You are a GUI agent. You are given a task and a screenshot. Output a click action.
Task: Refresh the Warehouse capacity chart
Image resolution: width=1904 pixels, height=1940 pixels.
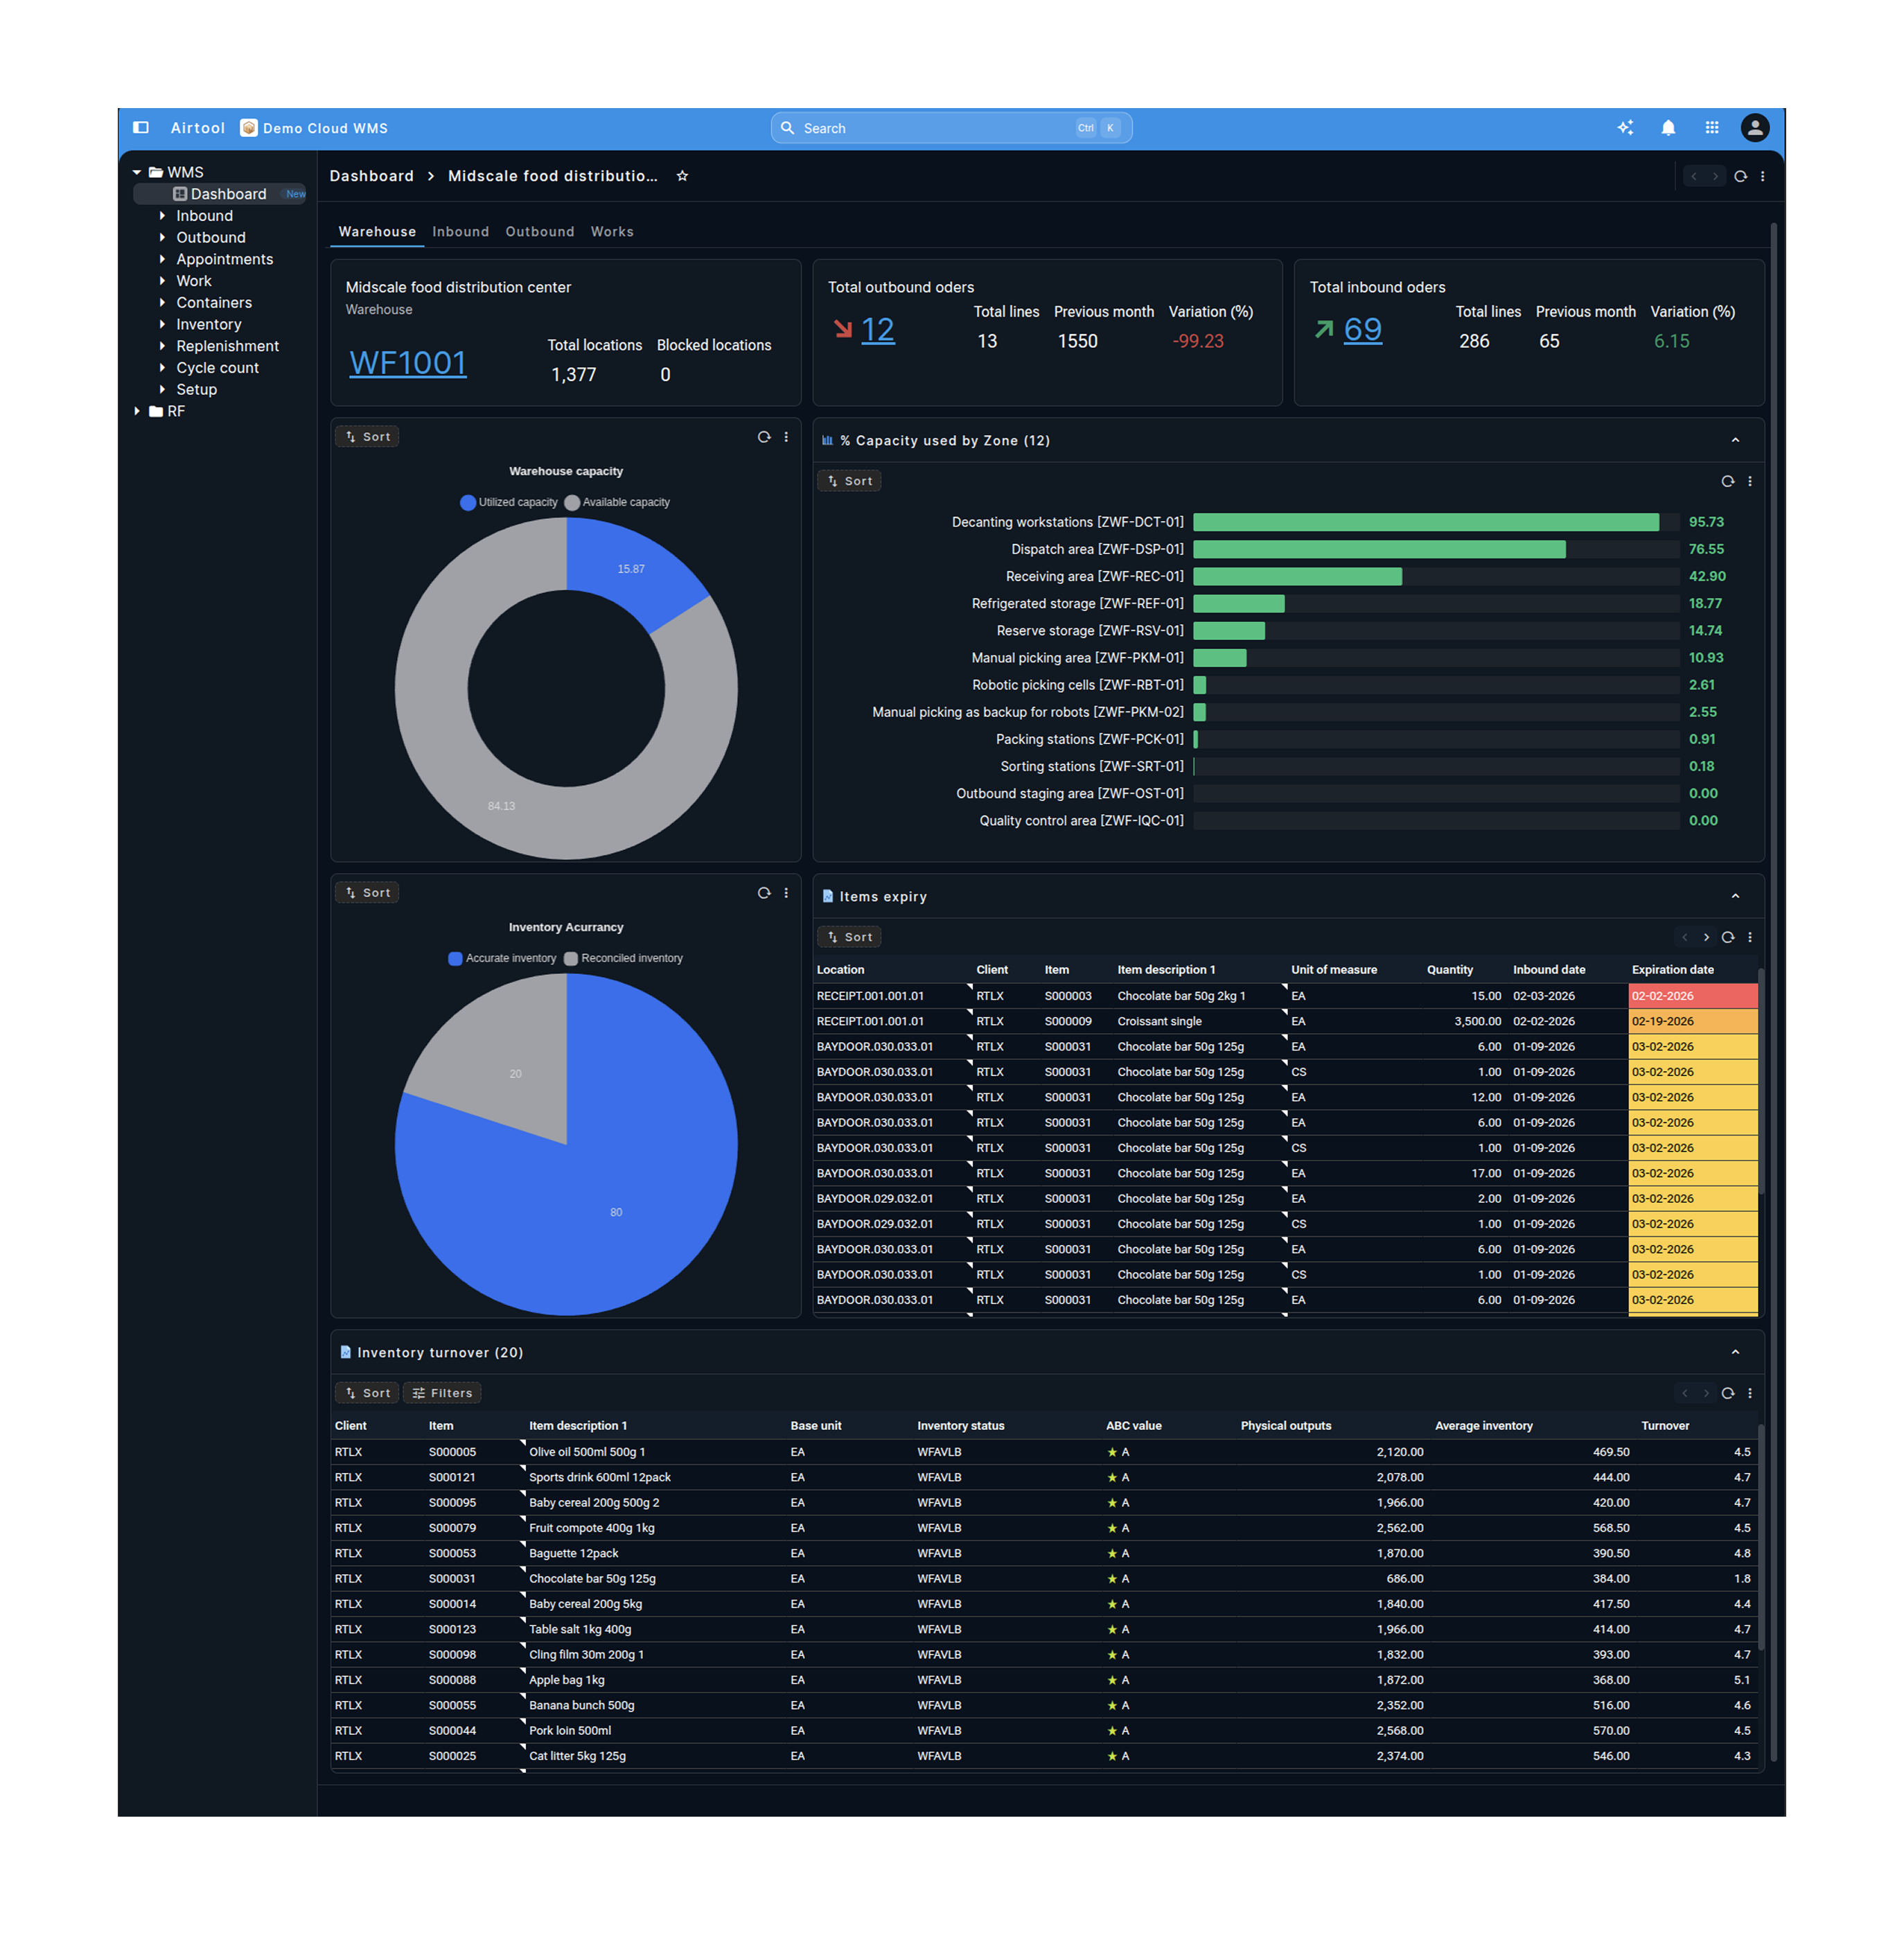coord(764,437)
